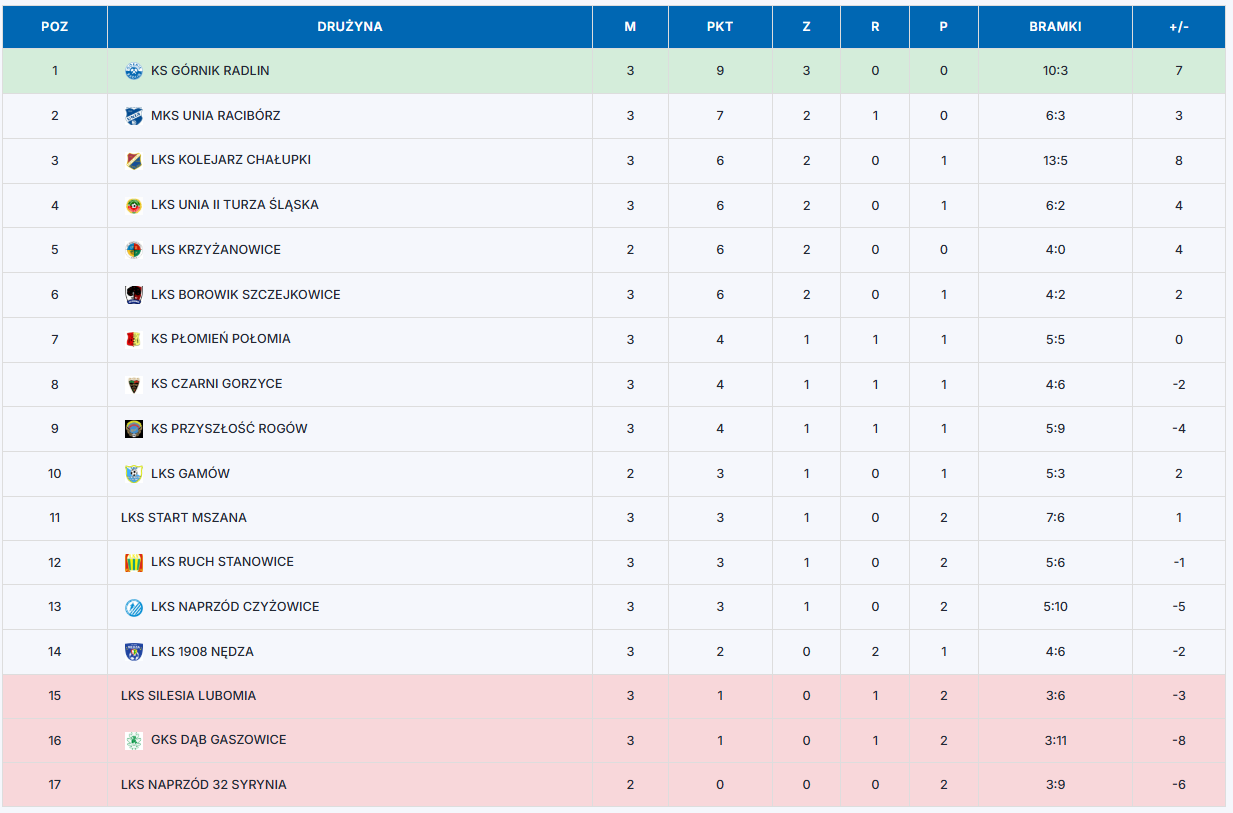Viewport: 1233px width, 813px height.
Task: Open LKS Silesia Lubomia team page
Action: point(188,696)
